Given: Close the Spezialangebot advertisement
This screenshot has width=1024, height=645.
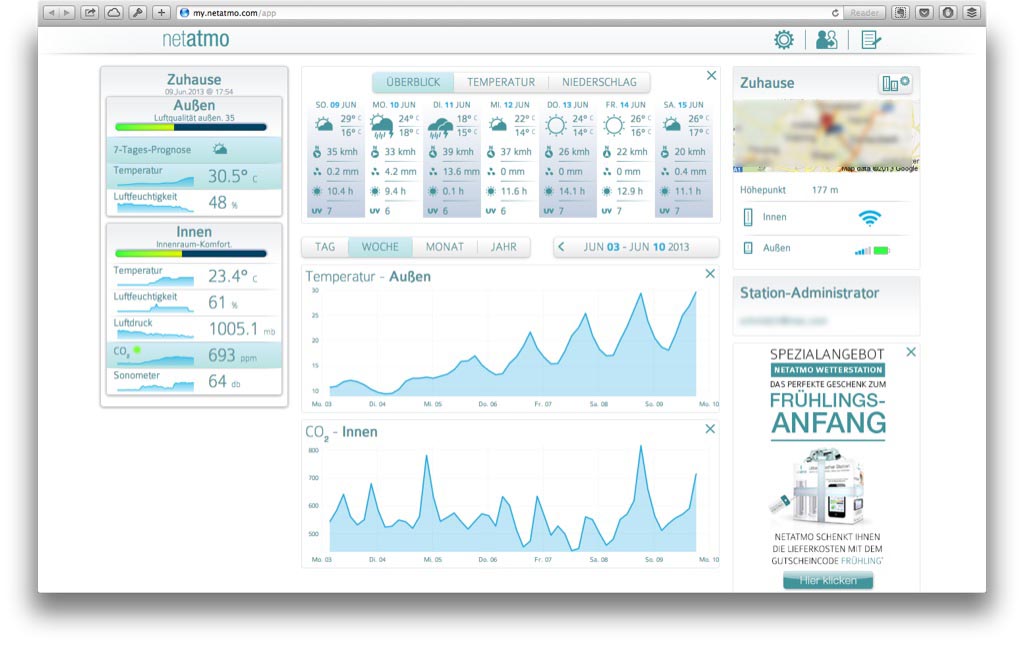Looking at the screenshot, I should tap(911, 352).
